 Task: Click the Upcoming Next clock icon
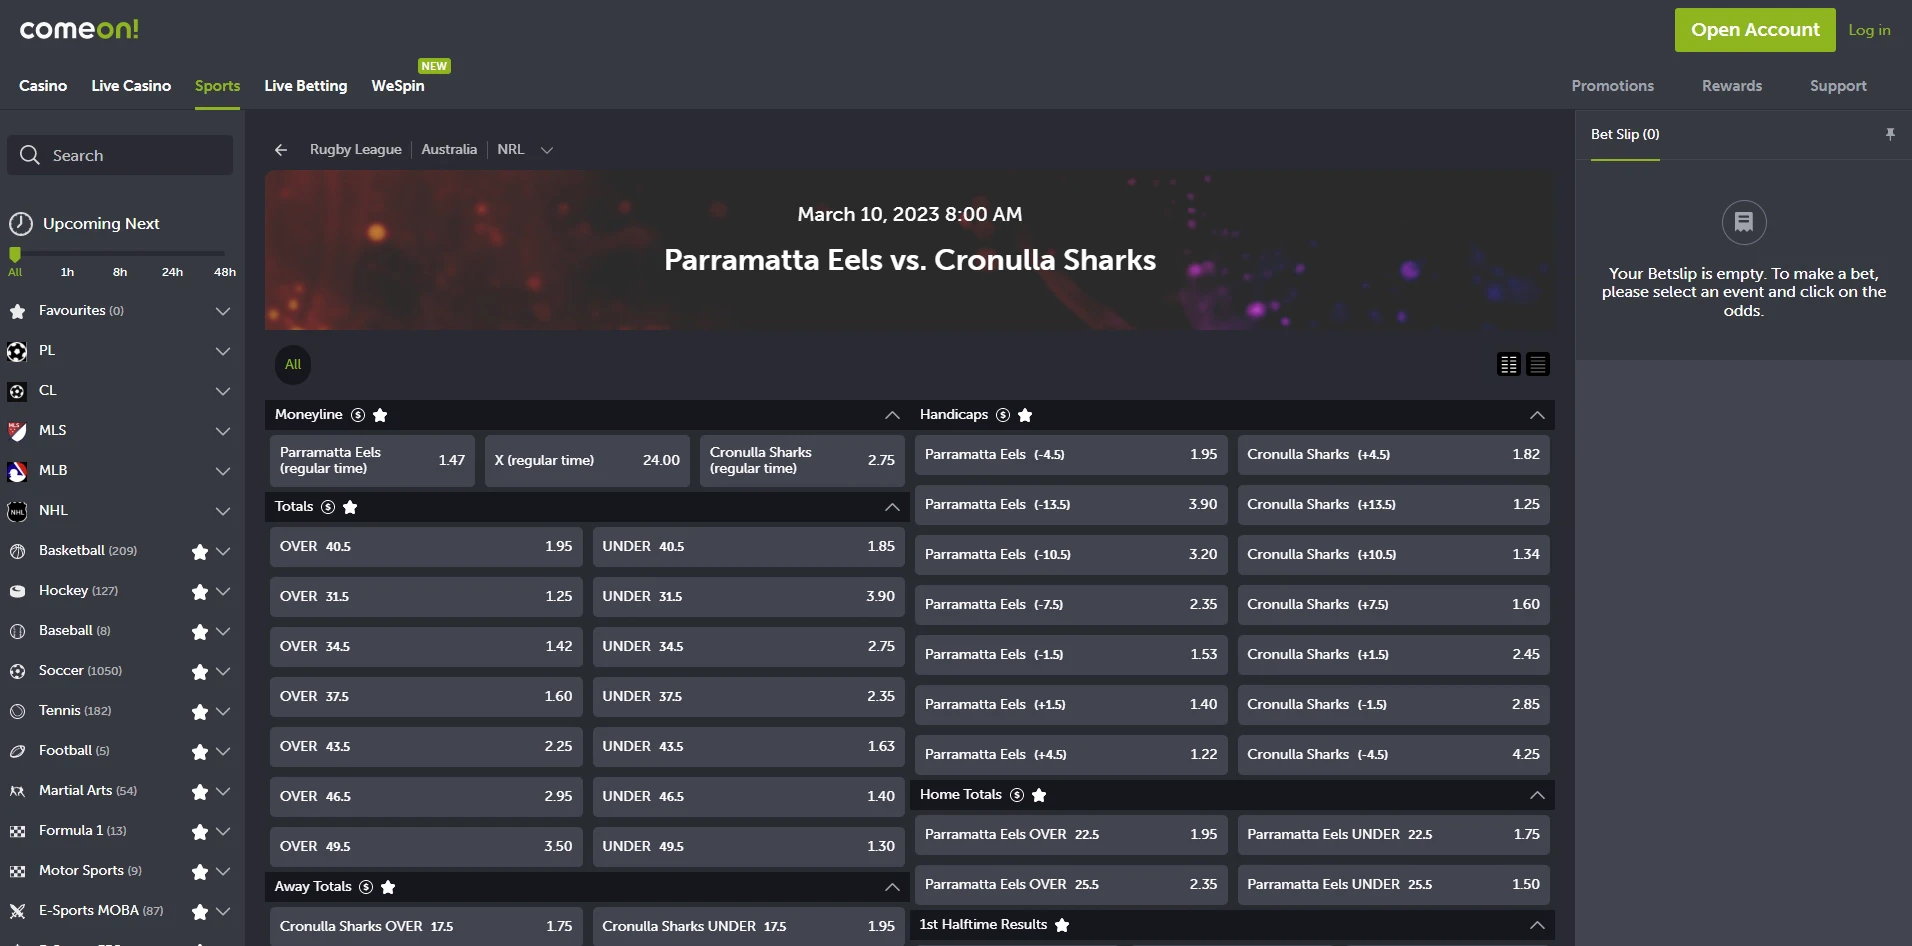[21, 224]
